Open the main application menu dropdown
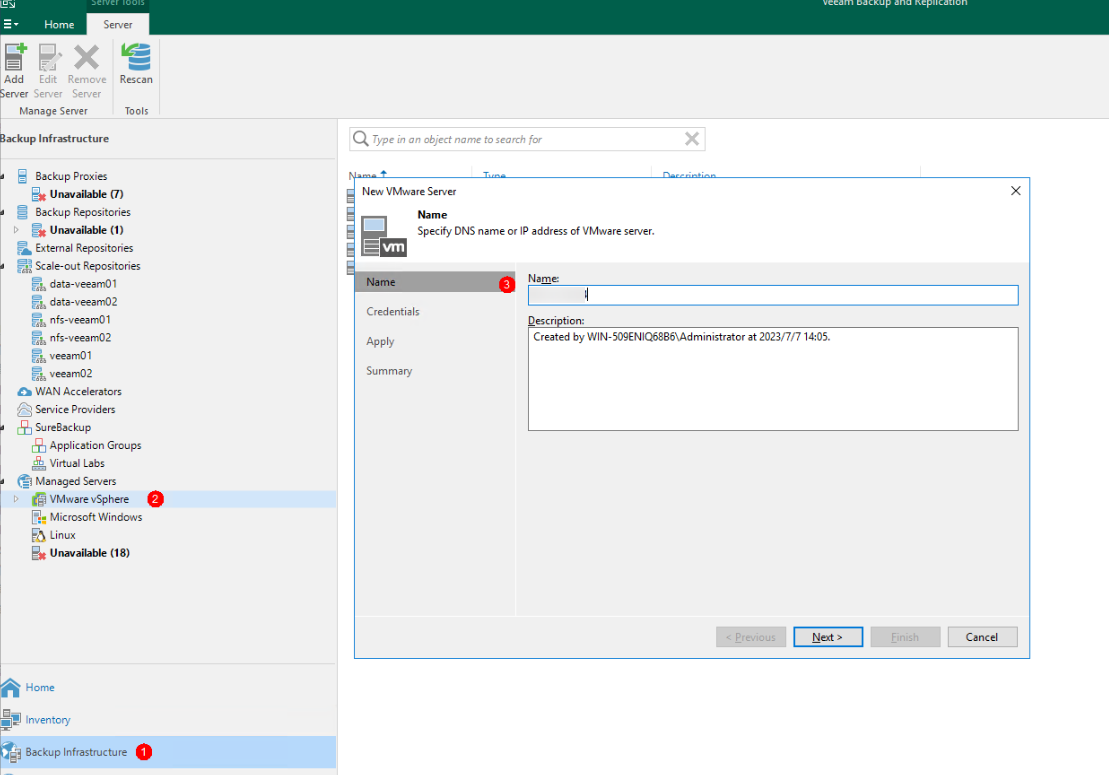This screenshot has width=1109, height=775. [10, 24]
